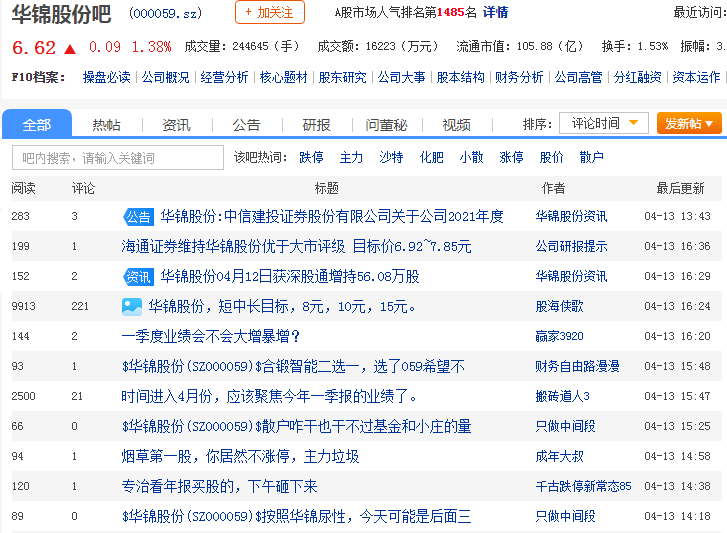
Task: Open post 按照华锦尿性，今天可能是后面三
Action: pyautogui.click(x=297, y=516)
